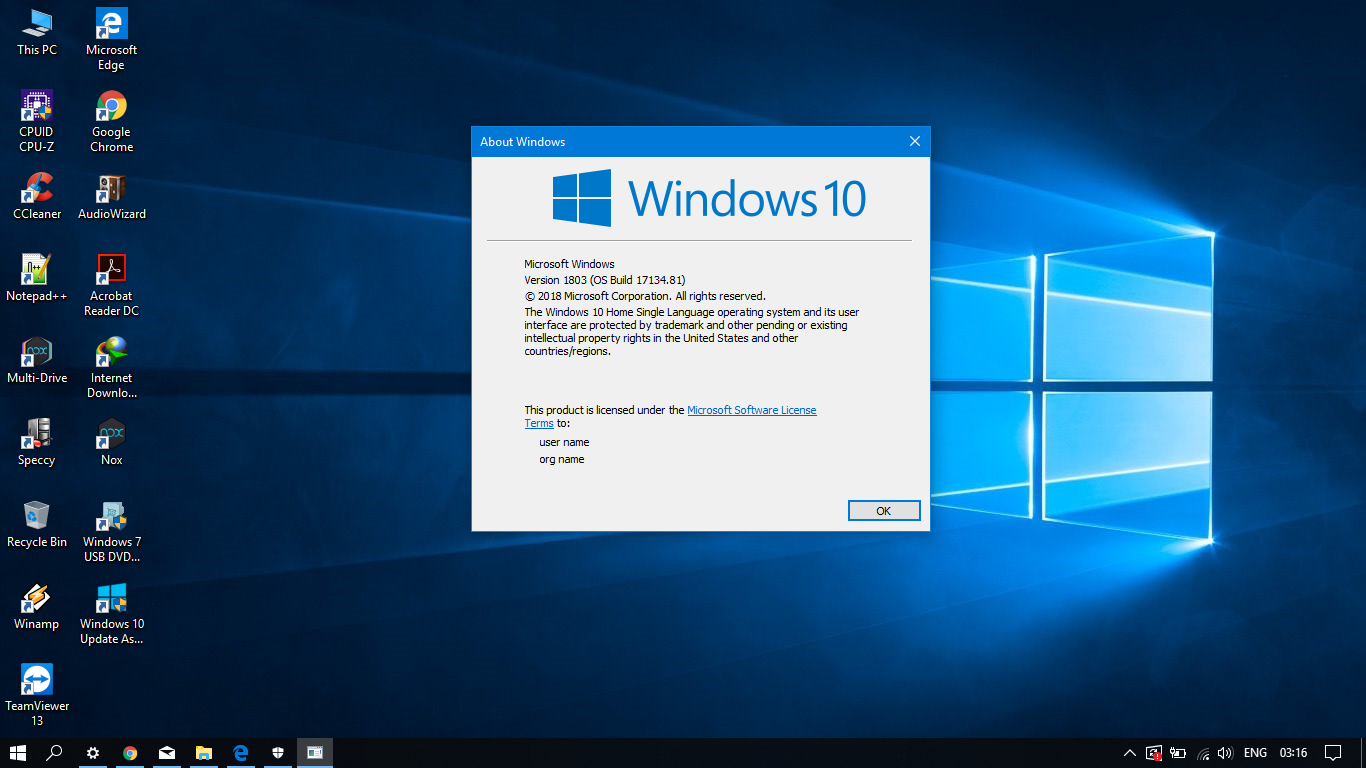This screenshot has height=768, width=1366.
Task: Open AudioWizard desktop shortcut
Action: (111, 196)
